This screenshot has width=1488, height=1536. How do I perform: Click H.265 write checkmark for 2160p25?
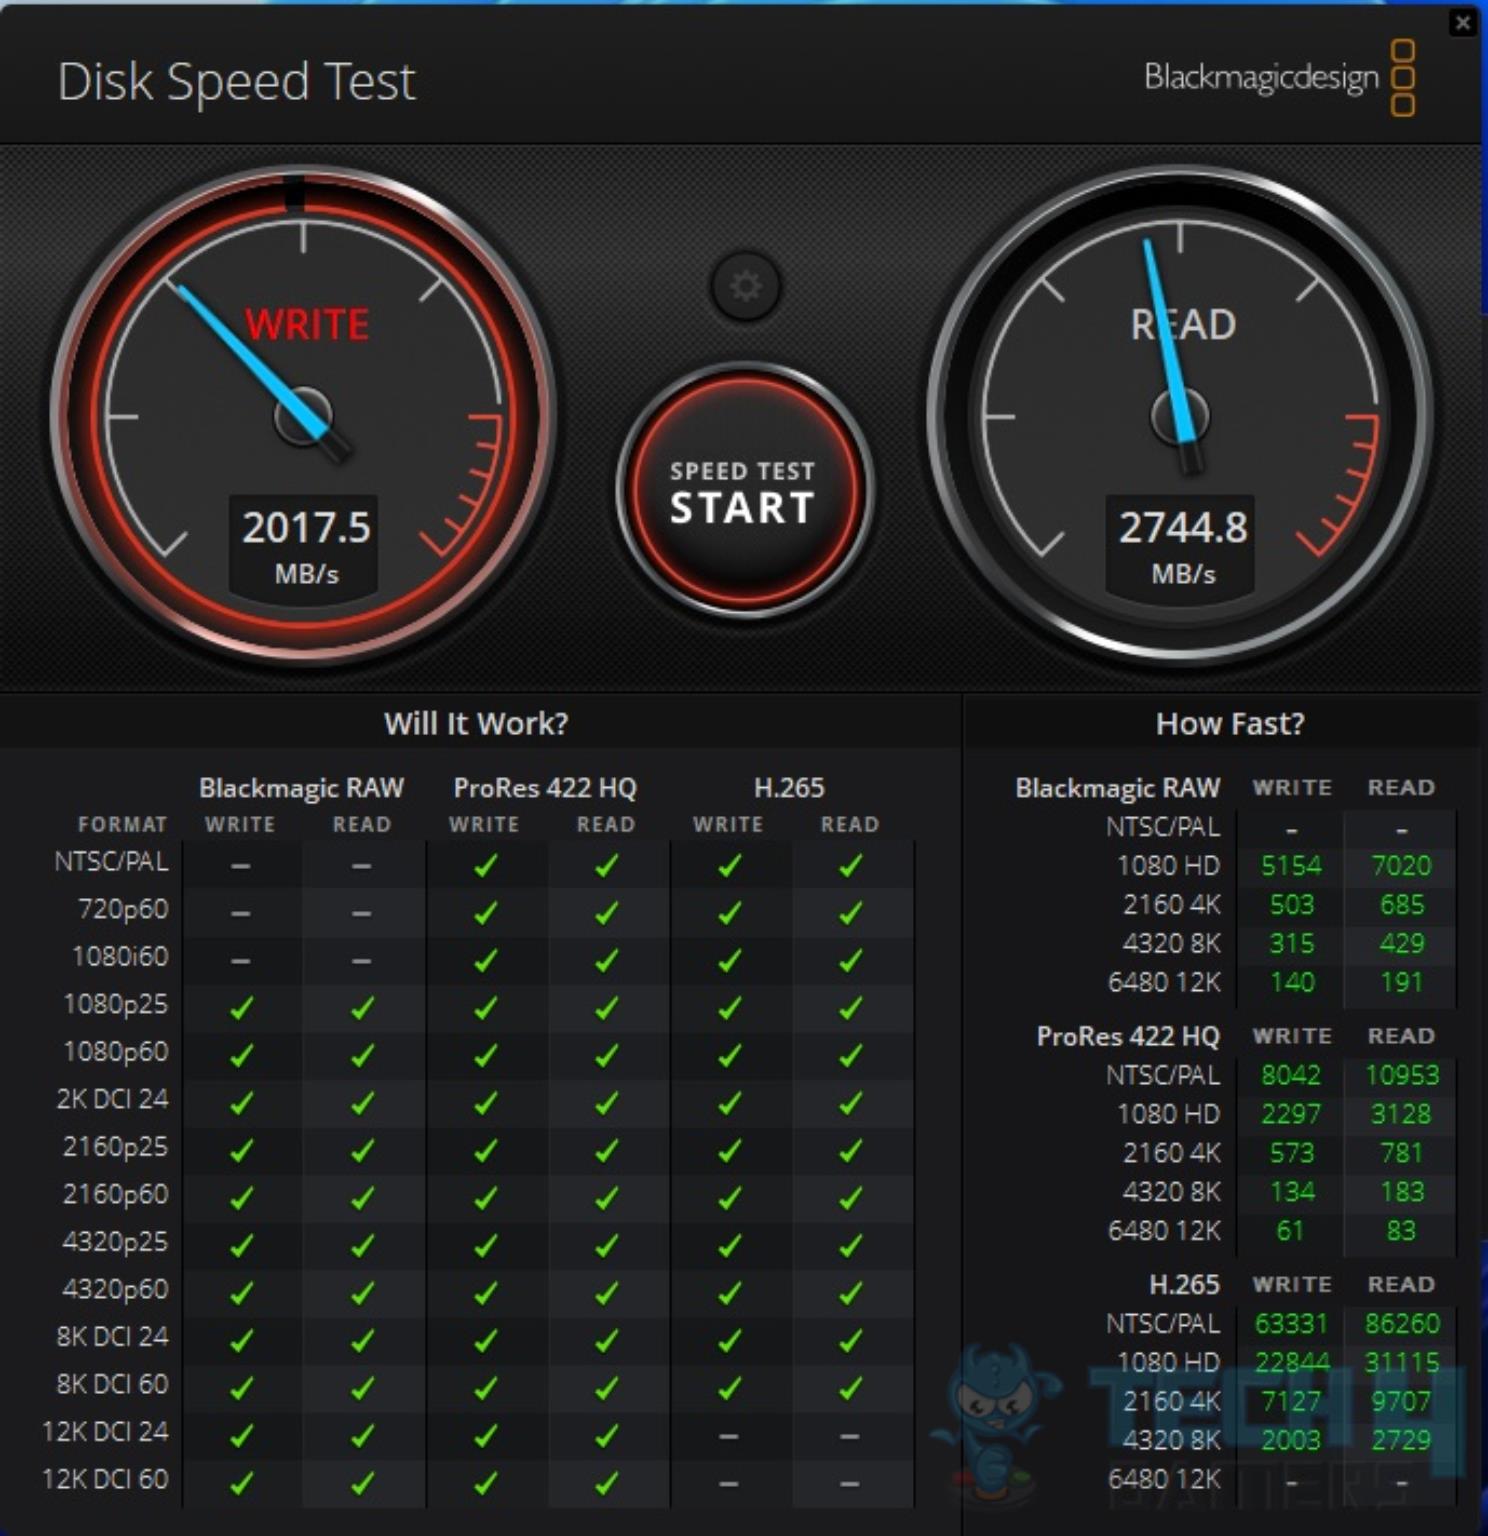pos(729,1150)
